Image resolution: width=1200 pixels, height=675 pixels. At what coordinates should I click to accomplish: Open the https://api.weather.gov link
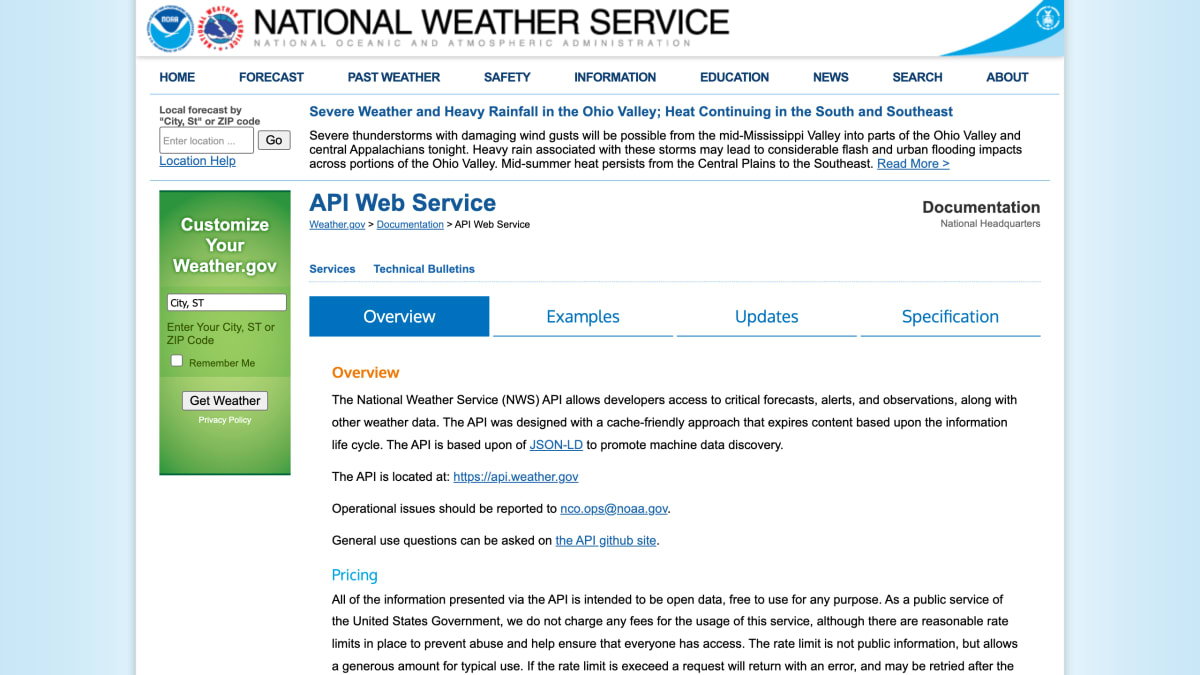tap(516, 477)
